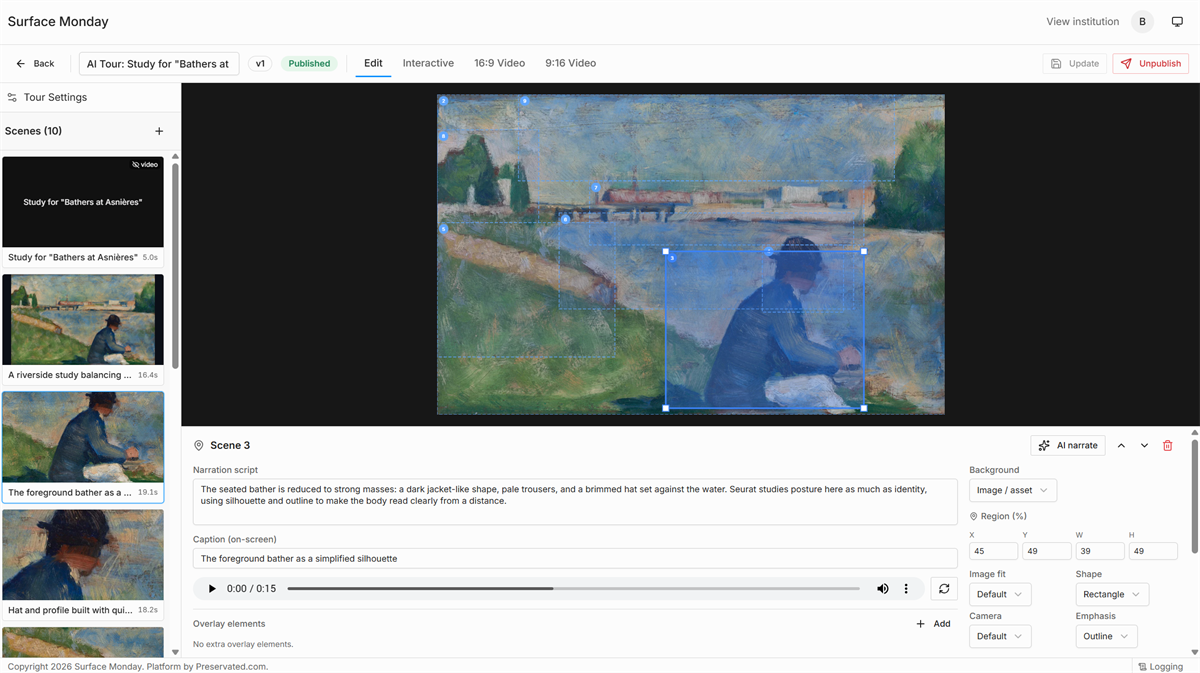Click region marker 3 on canvas
This screenshot has width=1200, height=673.
672,258
